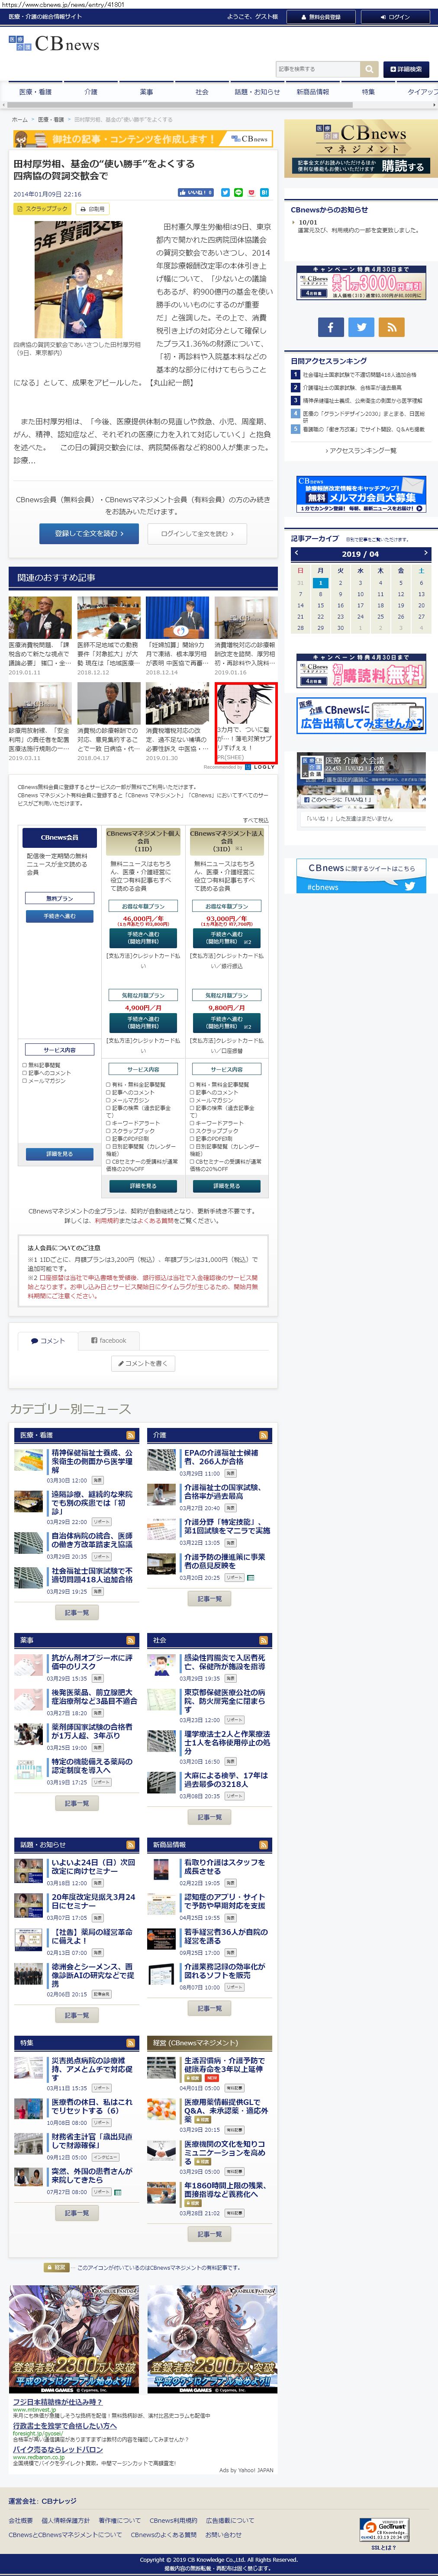The image size is (438, 2576).
Task: Click メルマガ会員大募集 banner
Action: (x=361, y=495)
